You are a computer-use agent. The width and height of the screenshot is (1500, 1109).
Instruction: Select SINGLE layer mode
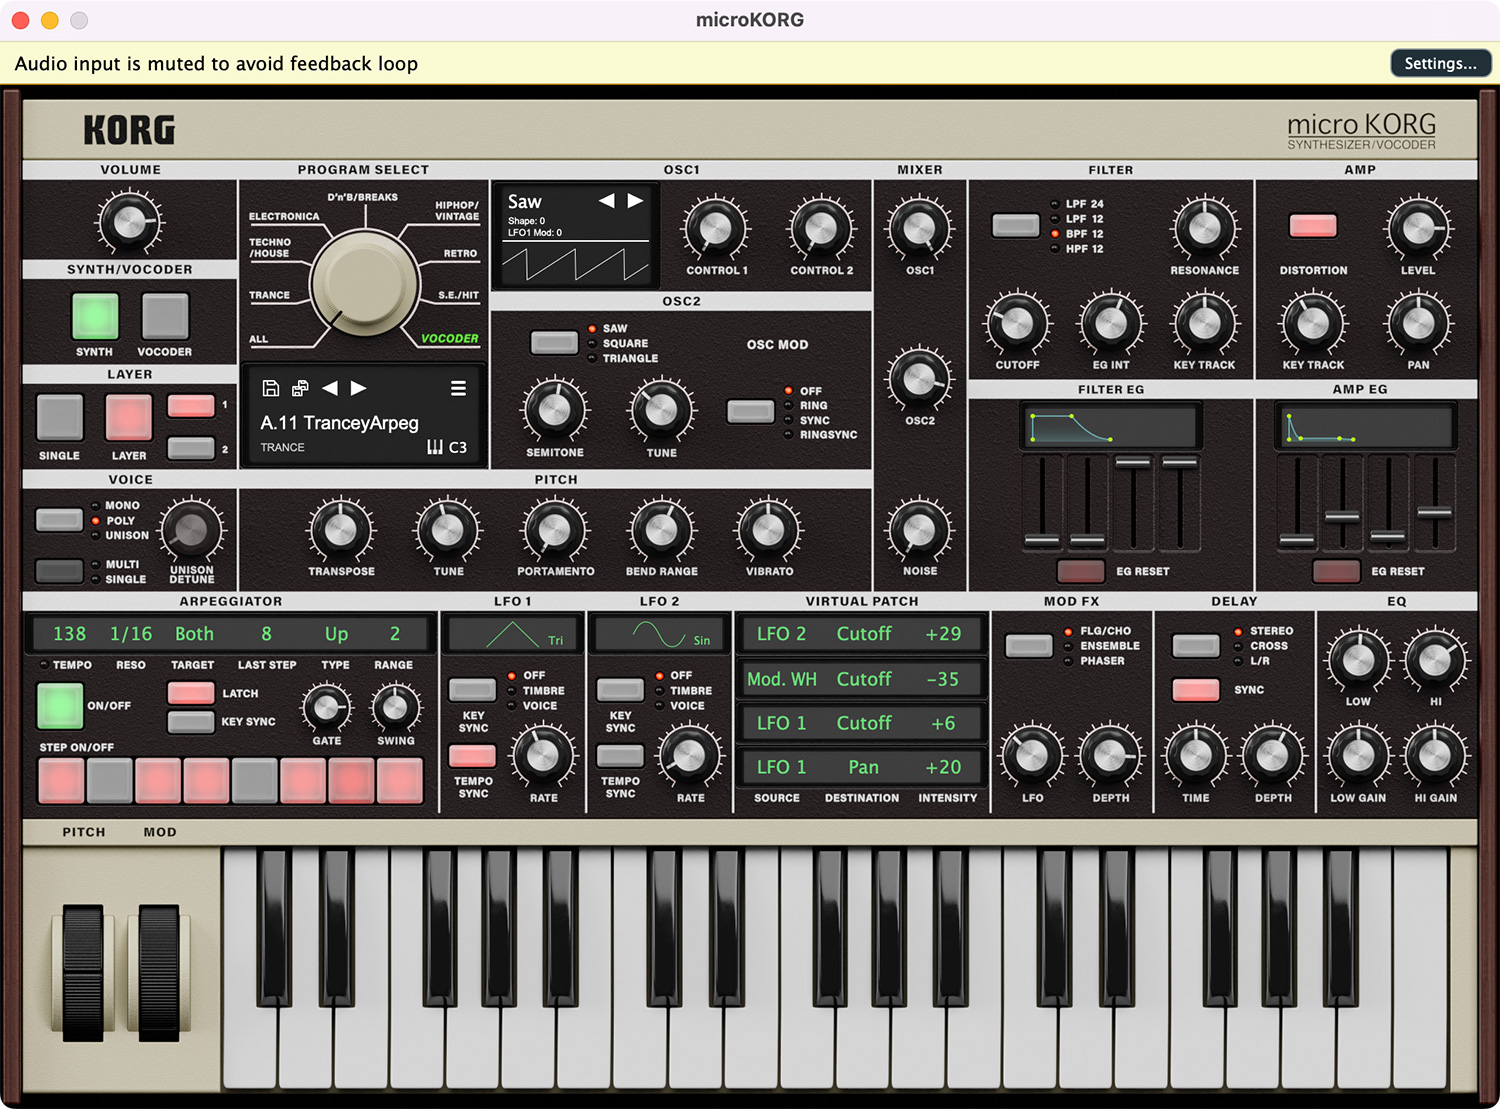tap(60, 418)
